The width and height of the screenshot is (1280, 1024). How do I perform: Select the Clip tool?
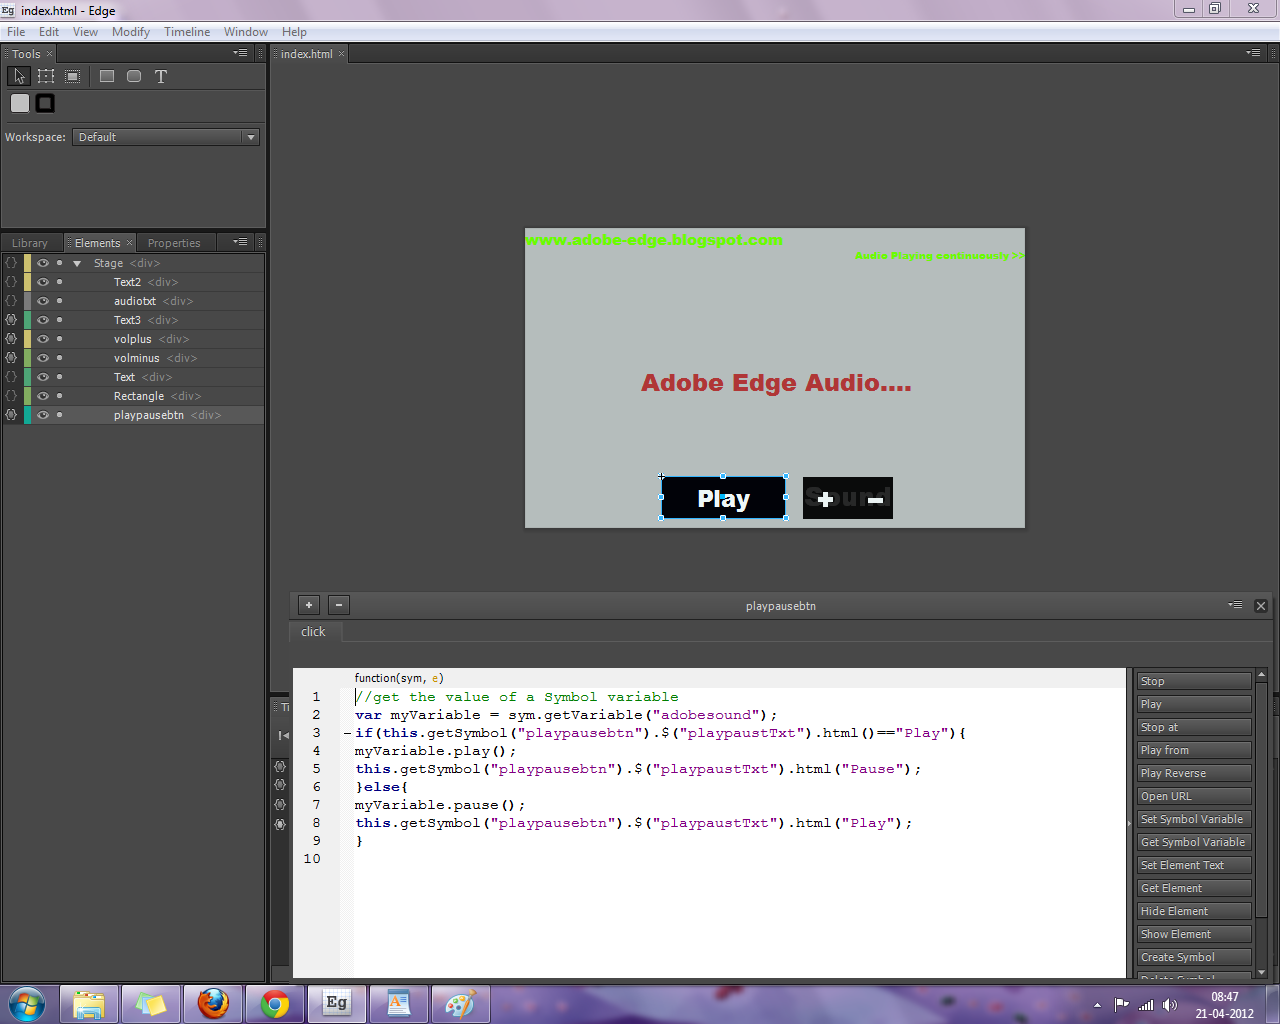click(71, 76)
